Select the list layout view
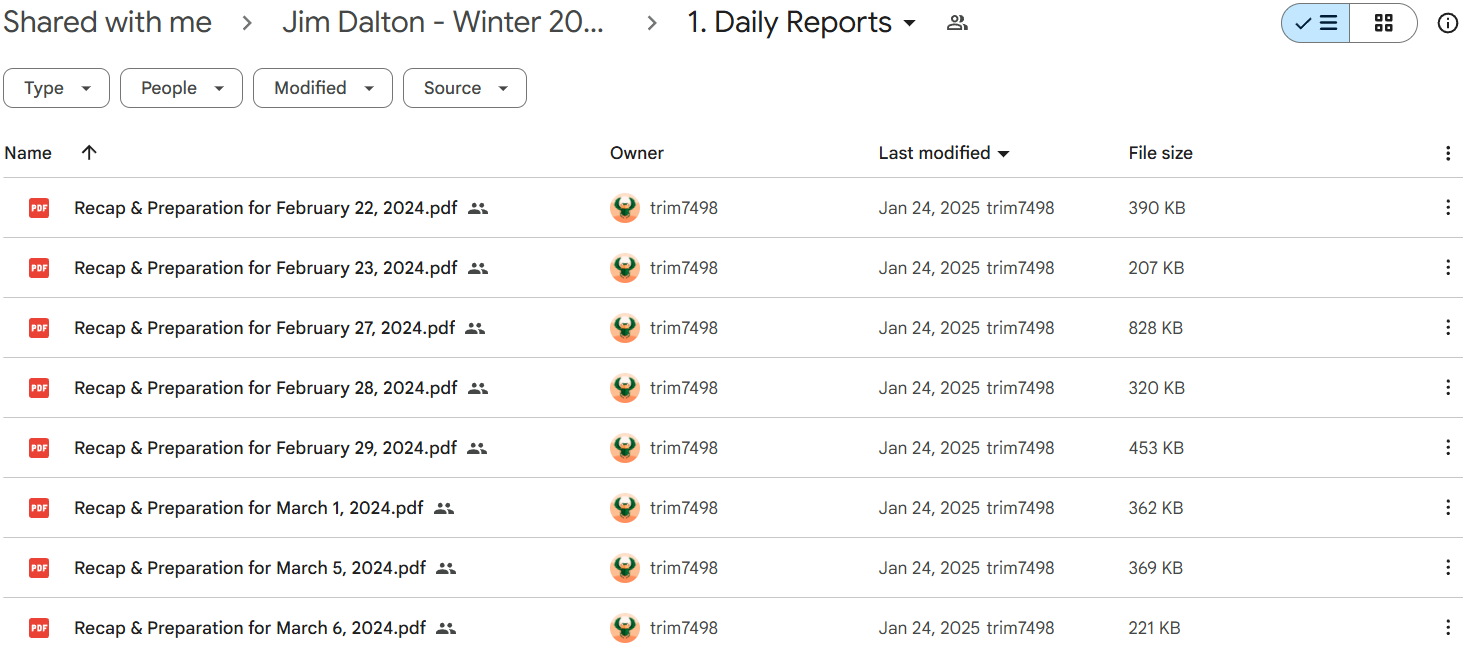Viewport: 1463px width, 651px height. (1316, 23)
